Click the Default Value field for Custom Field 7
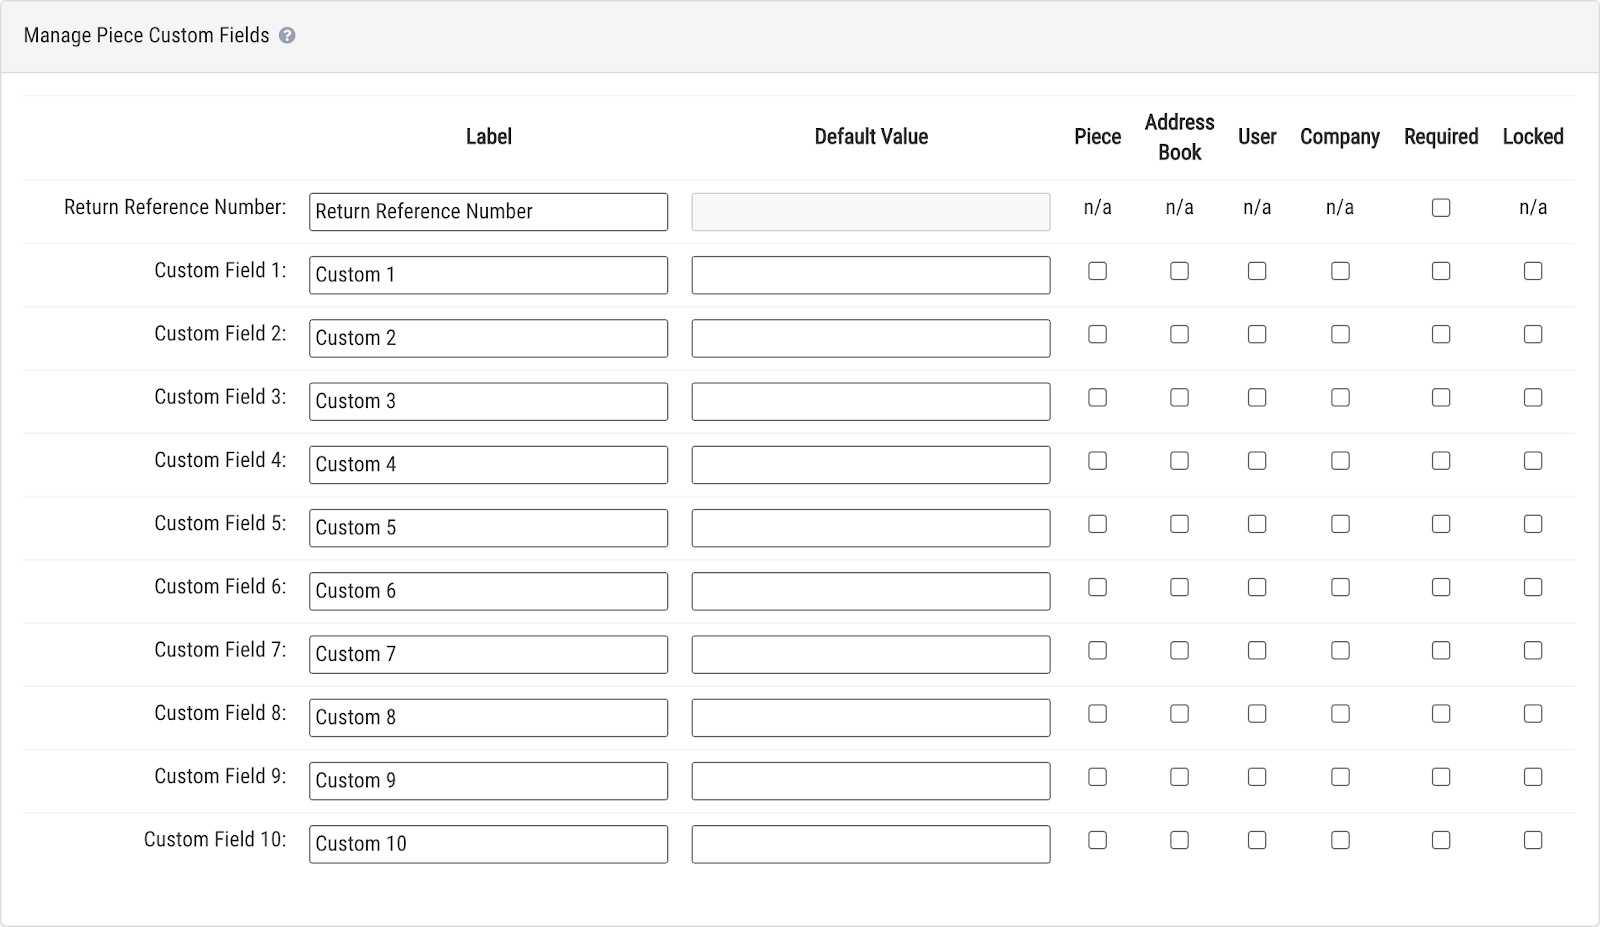The image size is (1600, 927). 870,654
